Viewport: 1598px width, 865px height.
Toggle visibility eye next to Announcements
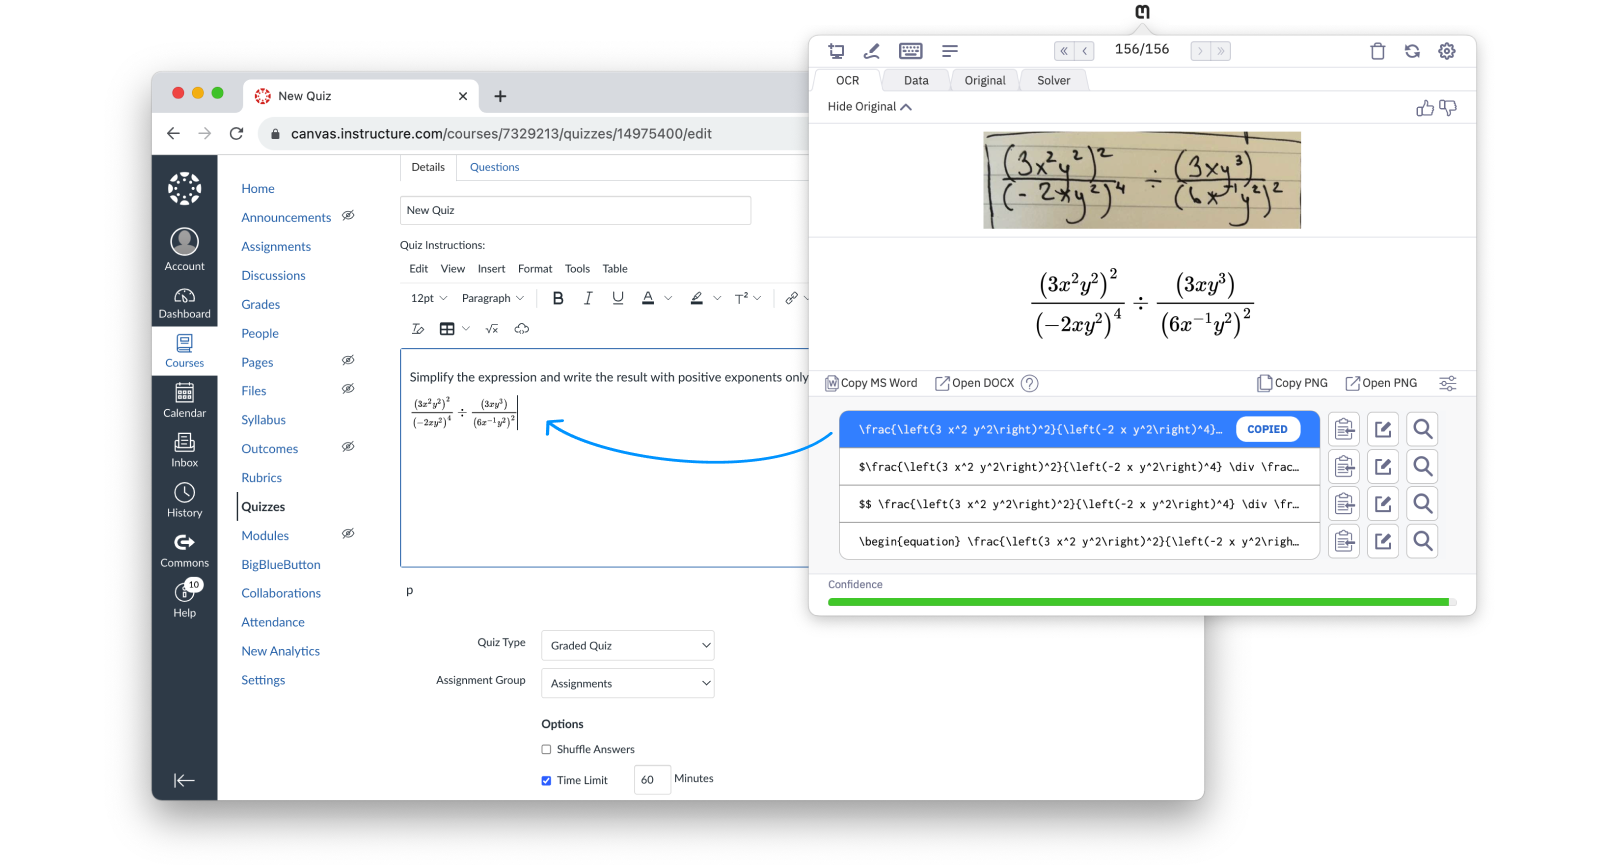[348, 215]
